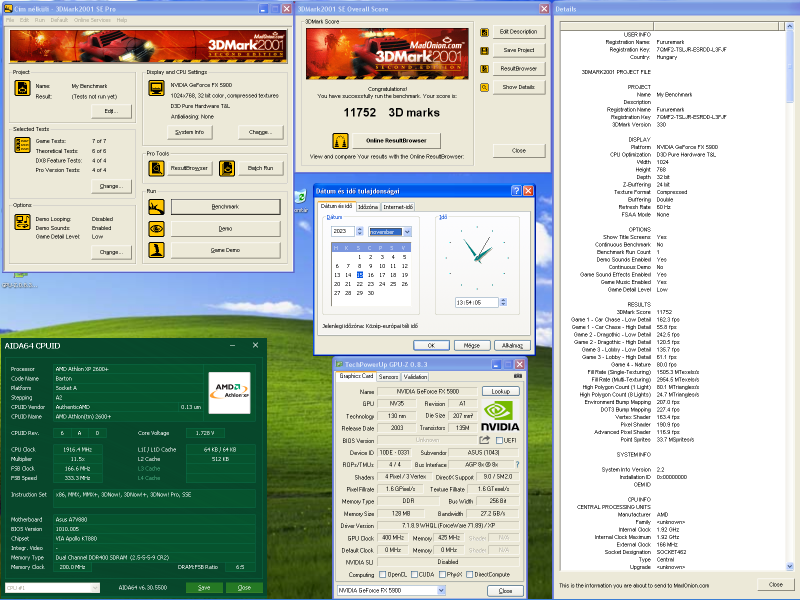The image size is (800, 600).
Task: Open the Run menu in 3DMark2001
Action: pos(40,20)
